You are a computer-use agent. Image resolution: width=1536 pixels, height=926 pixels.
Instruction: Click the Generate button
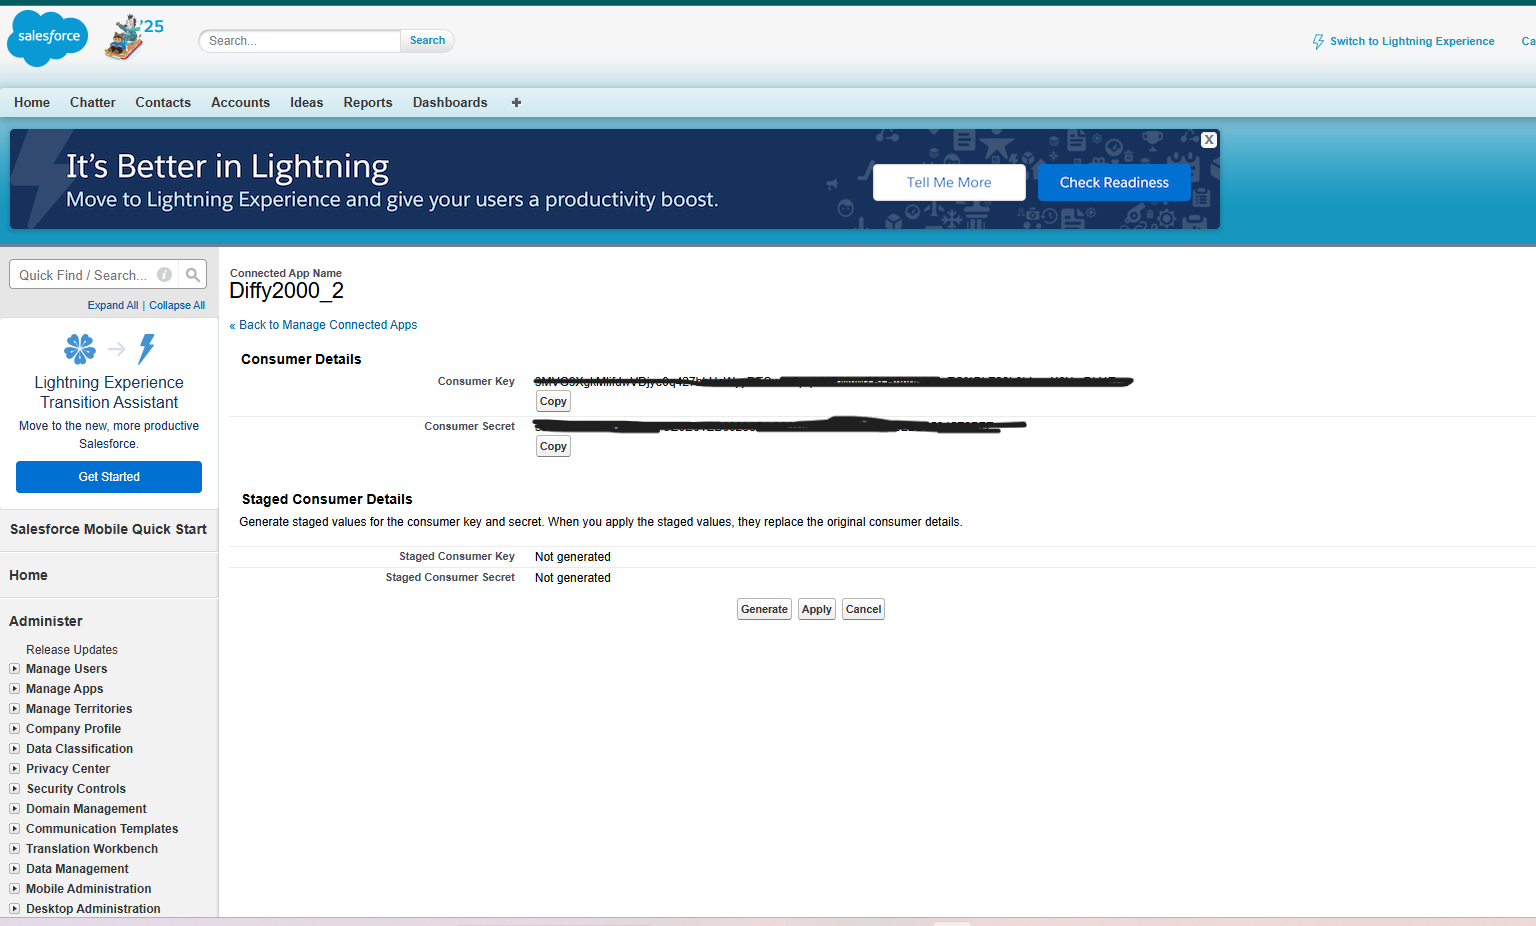[764, 609]
